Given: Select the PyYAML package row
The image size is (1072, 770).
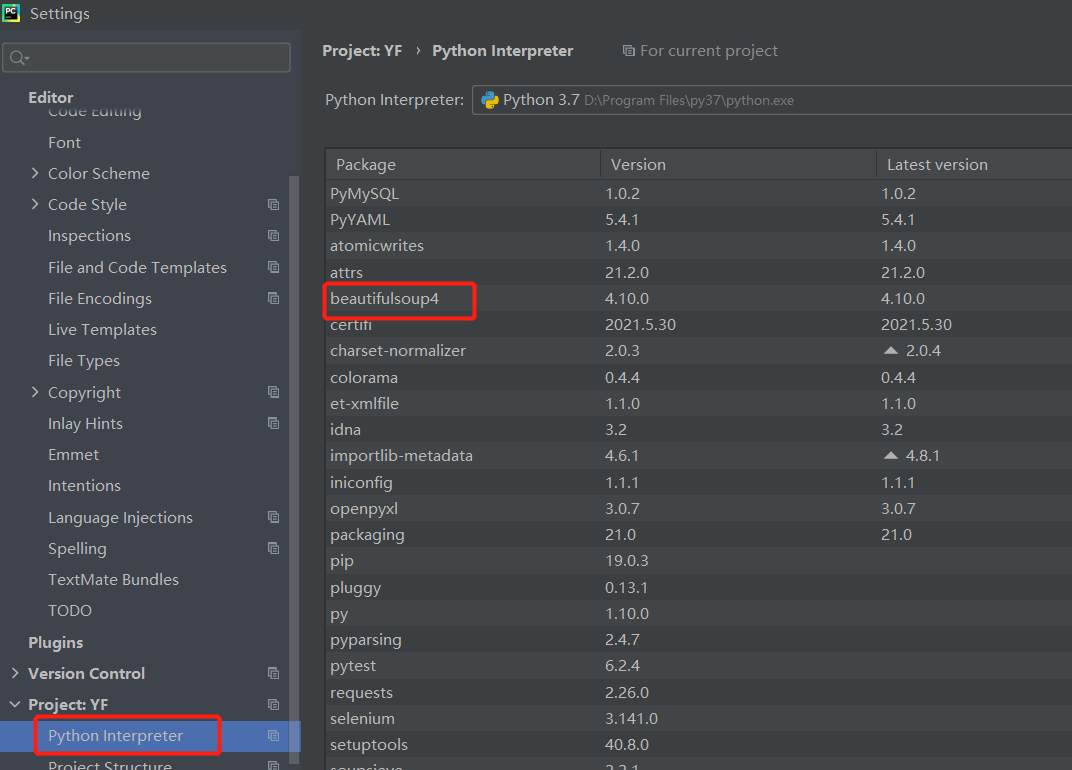Looking at the screenshot, I should click(699, 220).
